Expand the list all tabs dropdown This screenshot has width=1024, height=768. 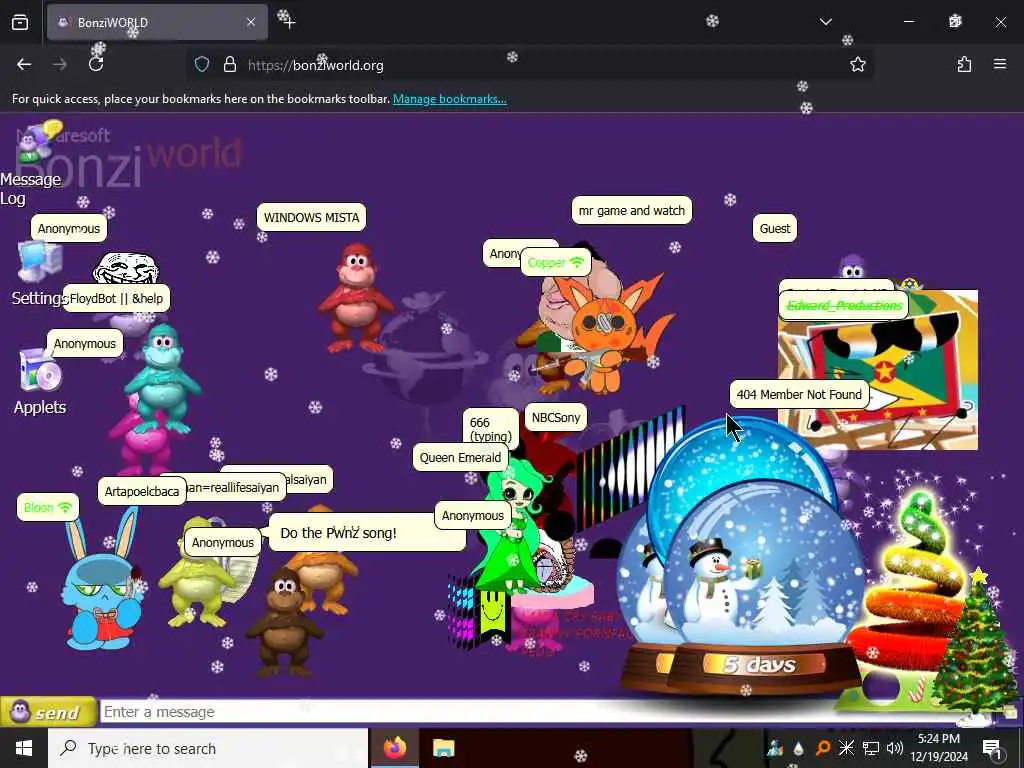coord(825,22)
